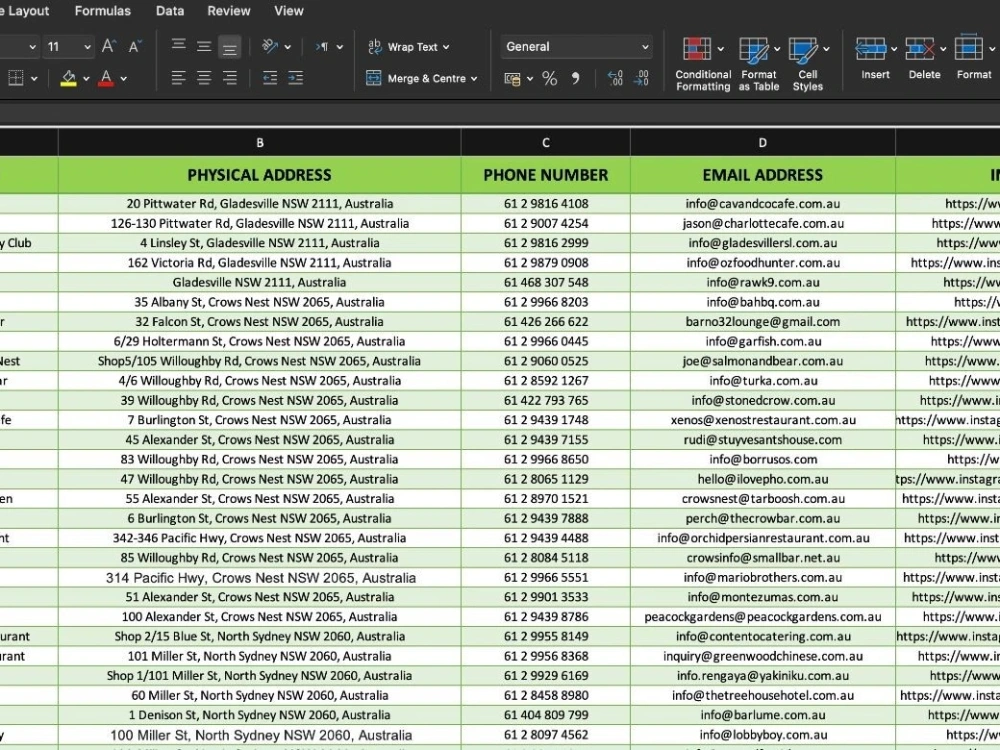Increase decimal places

[x=615, y=78]
